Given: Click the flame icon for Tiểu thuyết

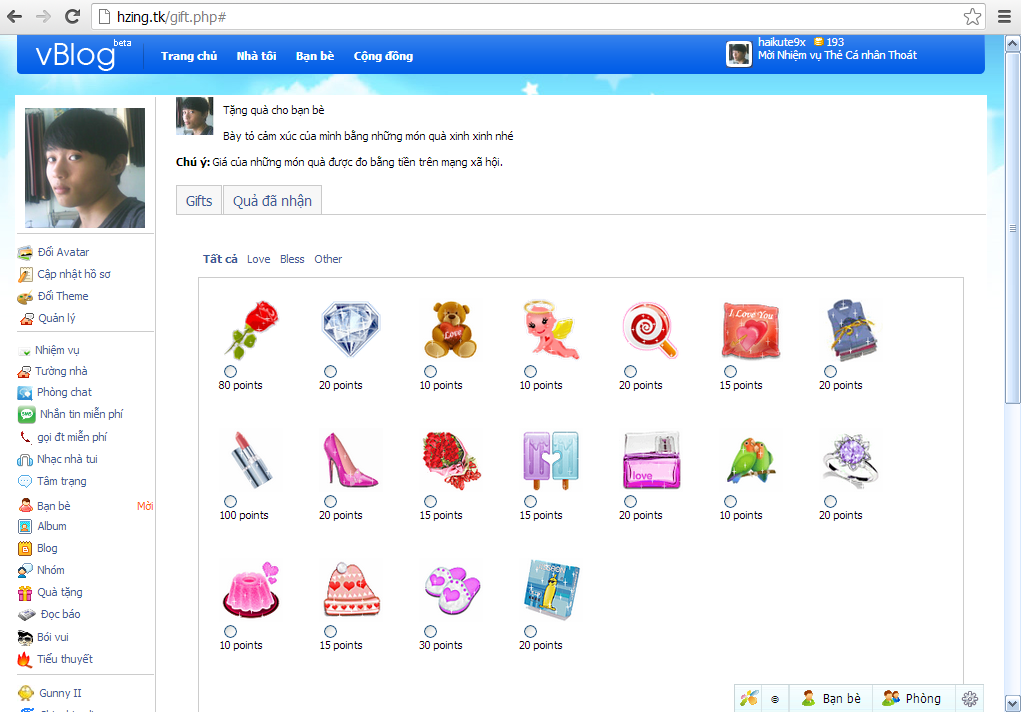Looking at the screenshot, I should (x=25, y=660).
